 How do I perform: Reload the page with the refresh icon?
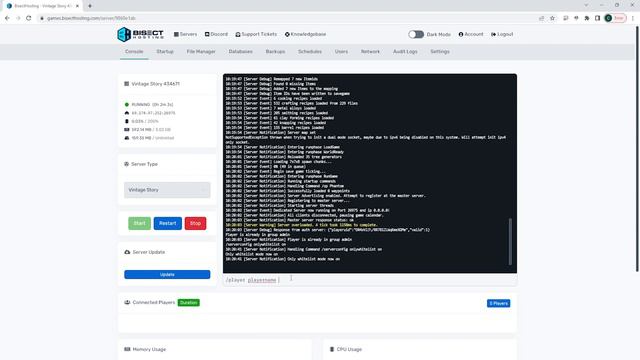[x=29, y=18]
